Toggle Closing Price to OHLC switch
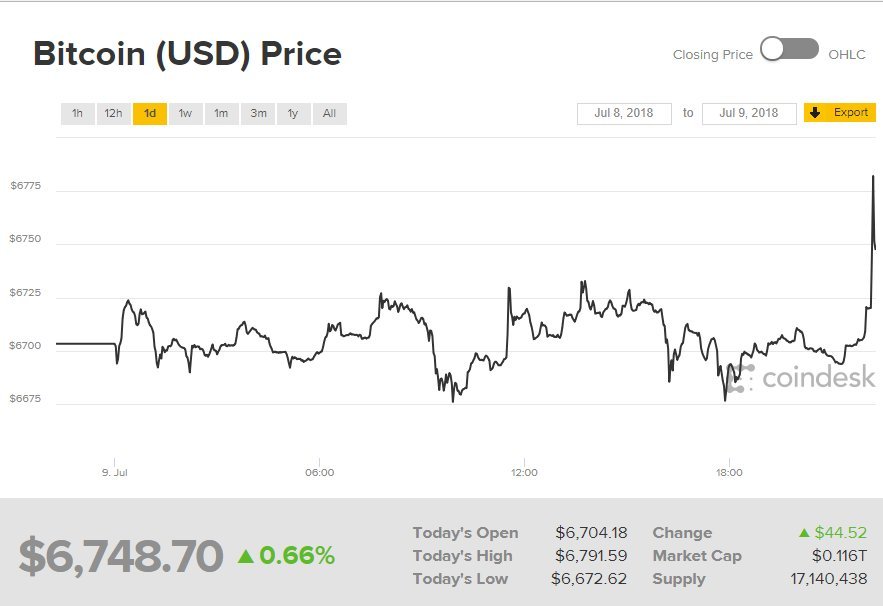883x606 pixels. (x=790, y=49)
